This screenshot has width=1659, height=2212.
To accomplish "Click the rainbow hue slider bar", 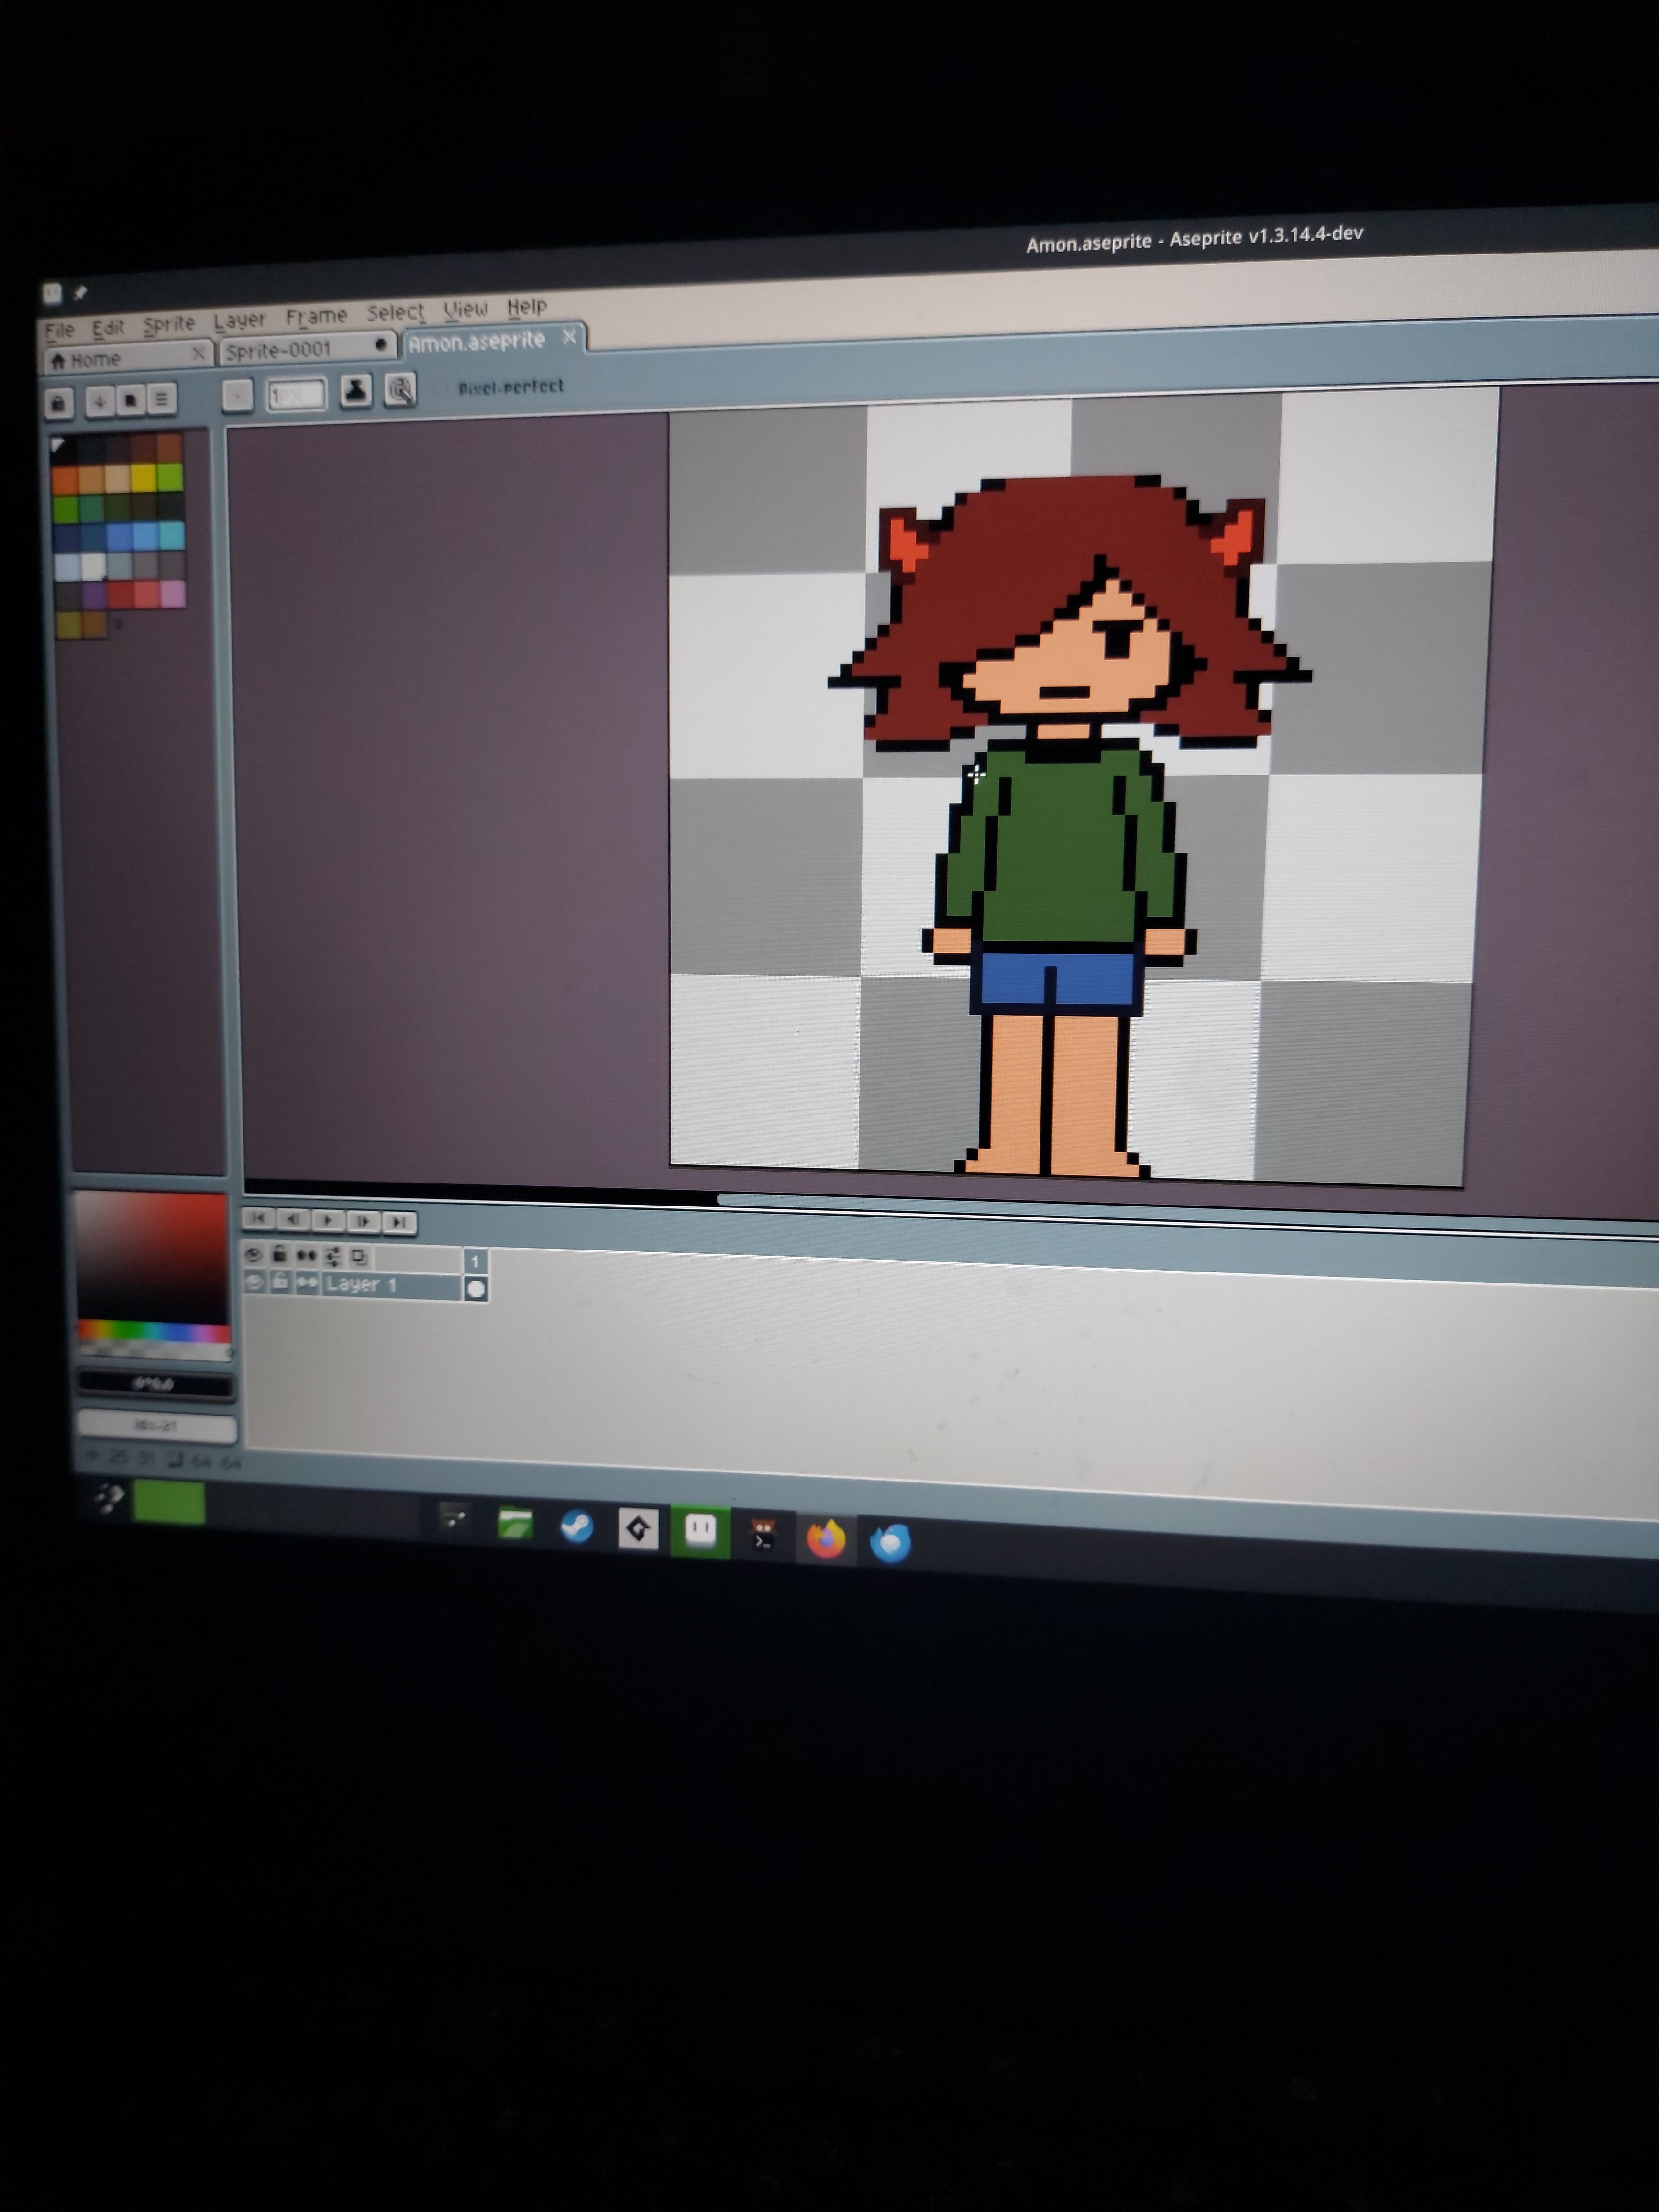I will coord(154,1332).
